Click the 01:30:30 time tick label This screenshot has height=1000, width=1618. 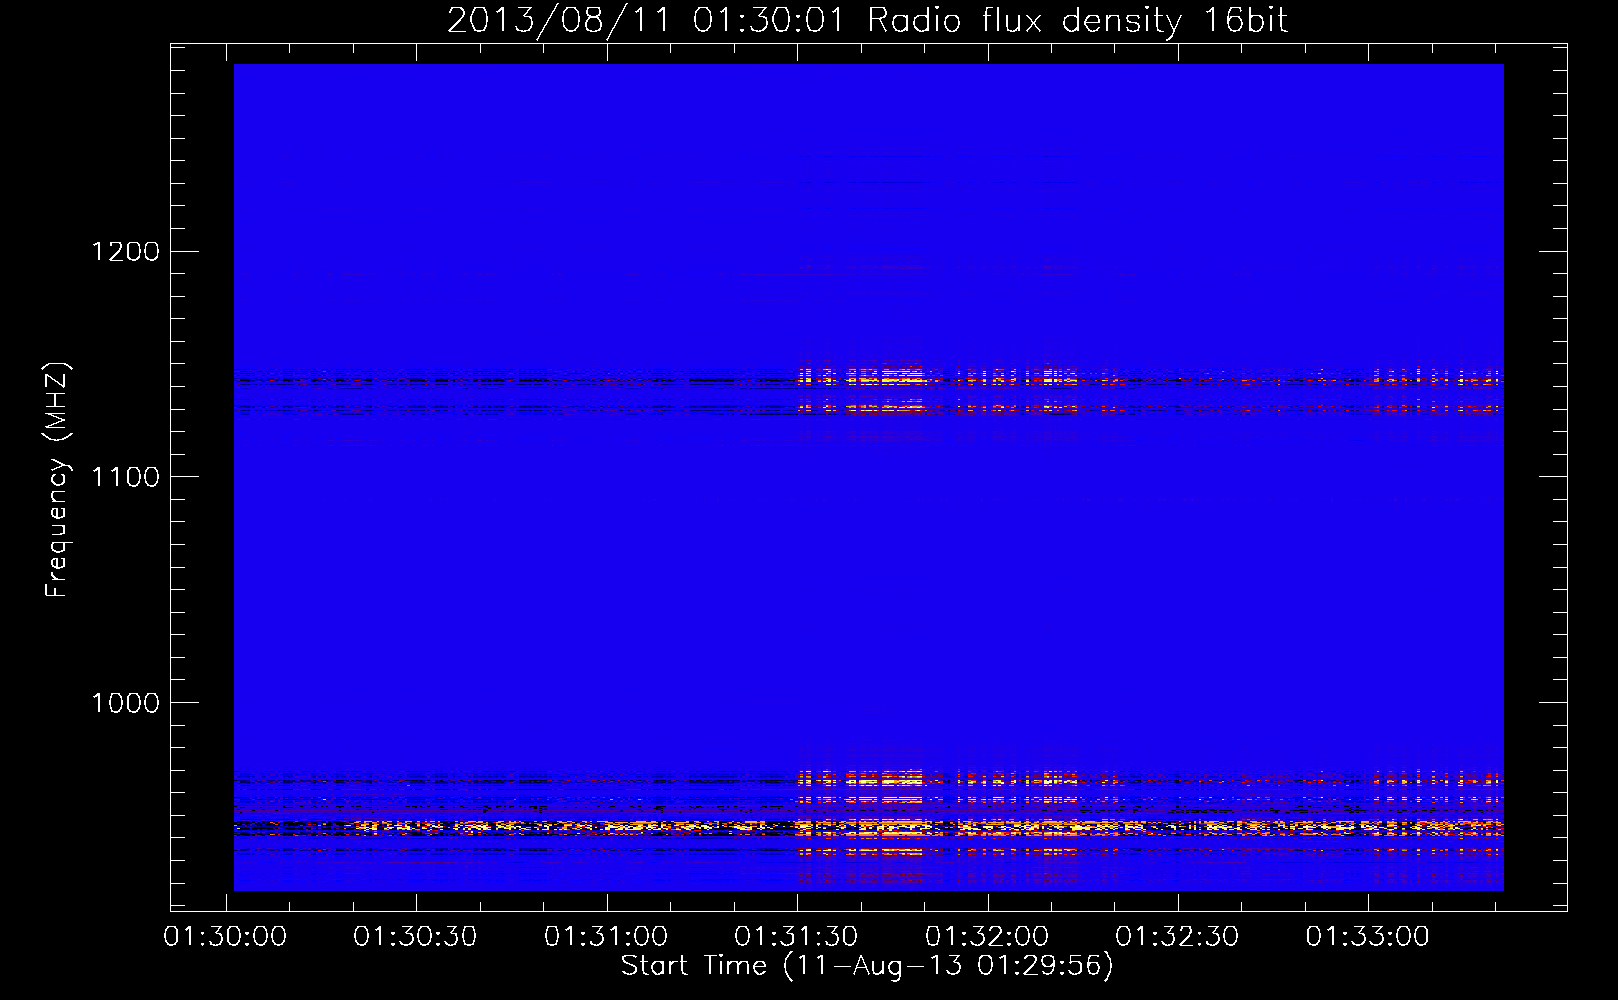point(416,937)
